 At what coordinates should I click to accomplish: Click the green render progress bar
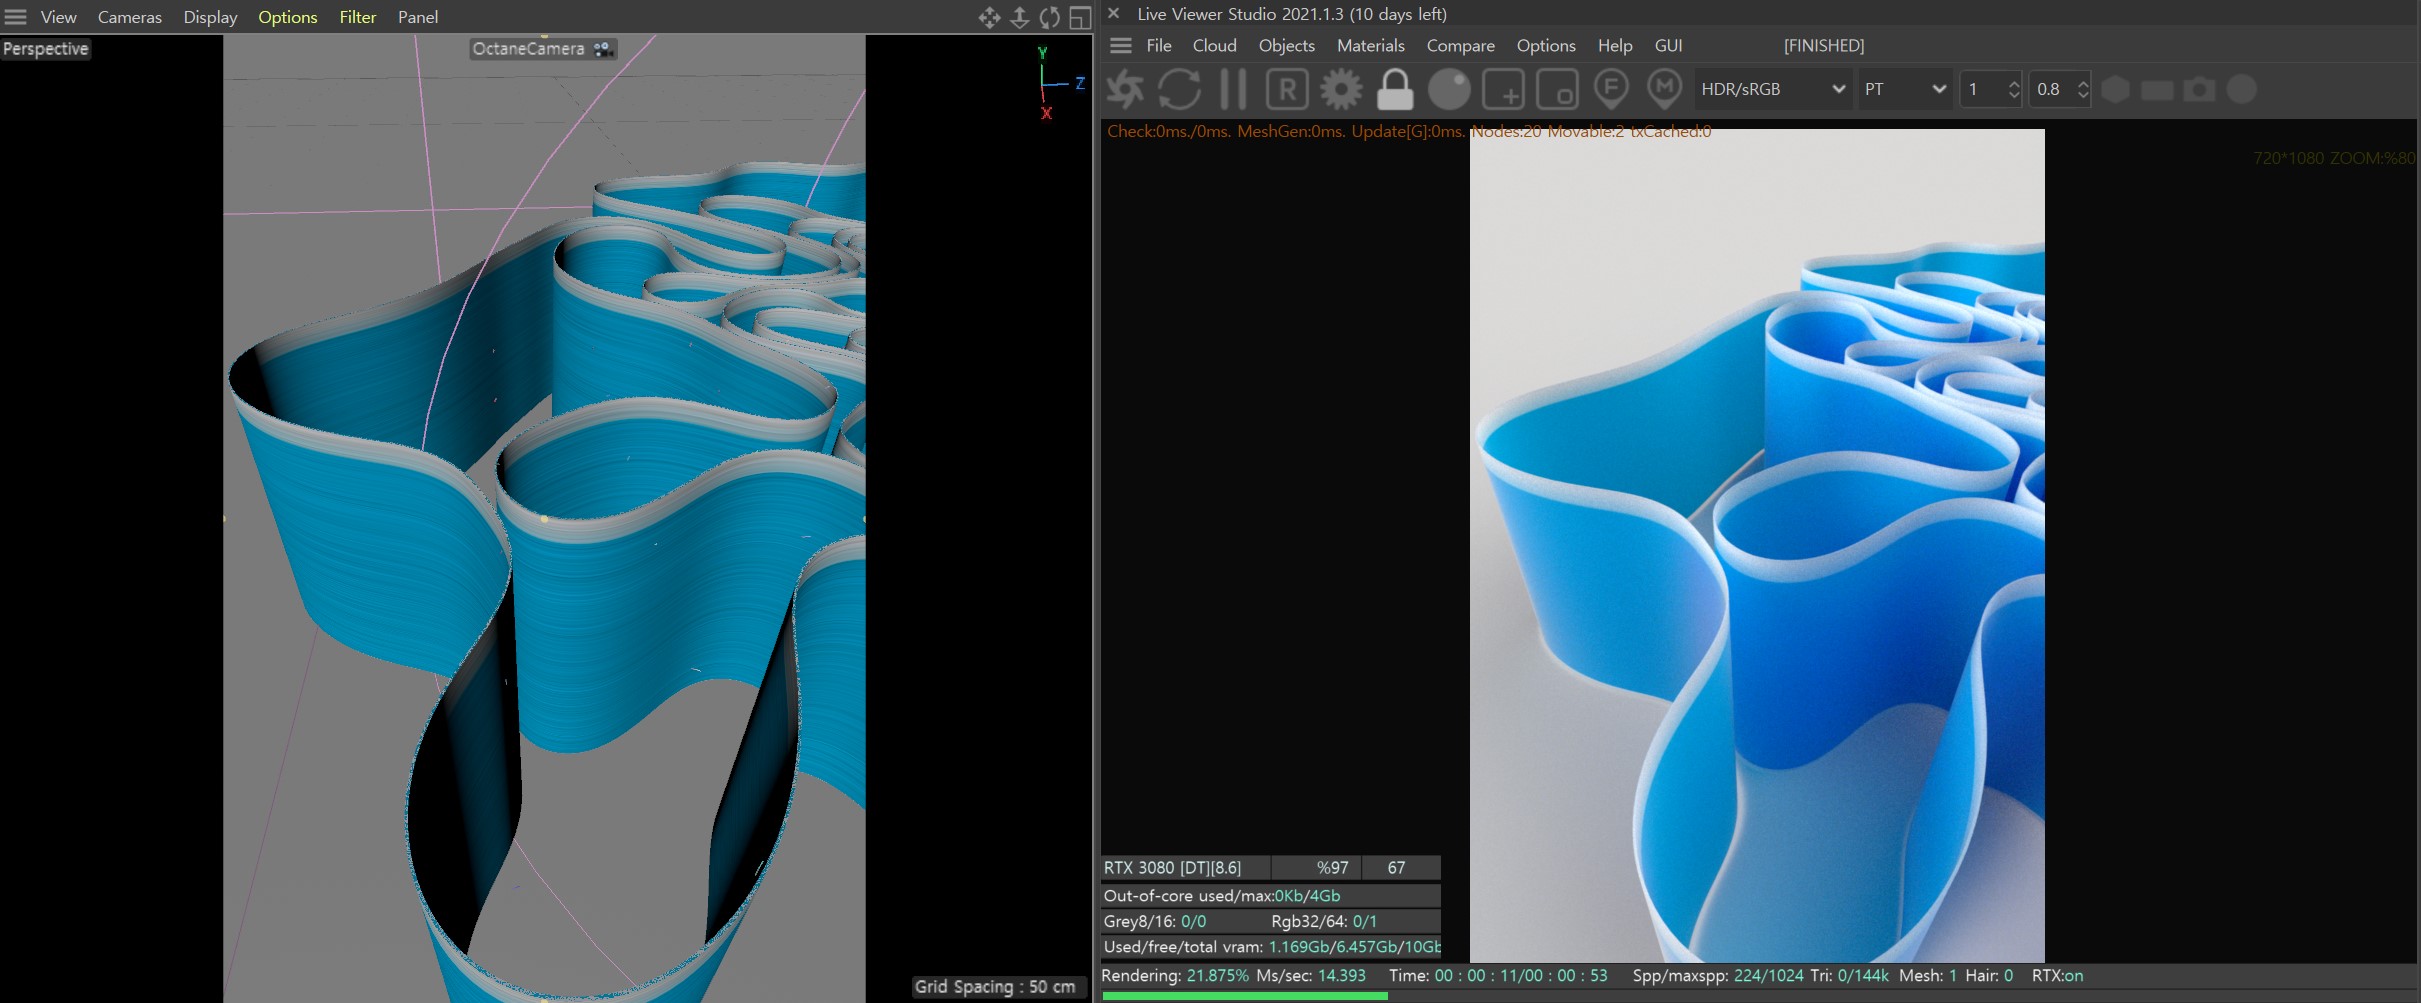click(1245, 996)
